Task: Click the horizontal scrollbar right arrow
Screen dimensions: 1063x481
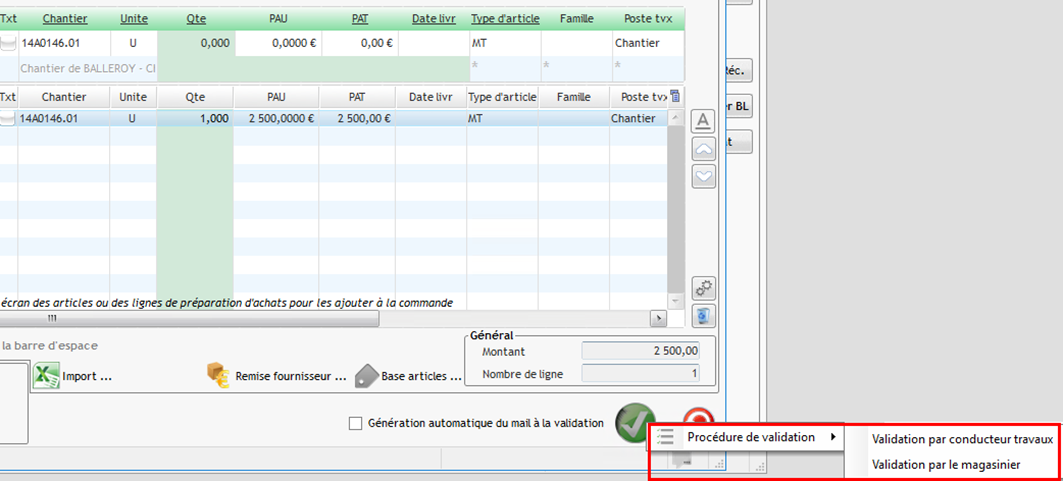Action: click(x=658, y=318)
